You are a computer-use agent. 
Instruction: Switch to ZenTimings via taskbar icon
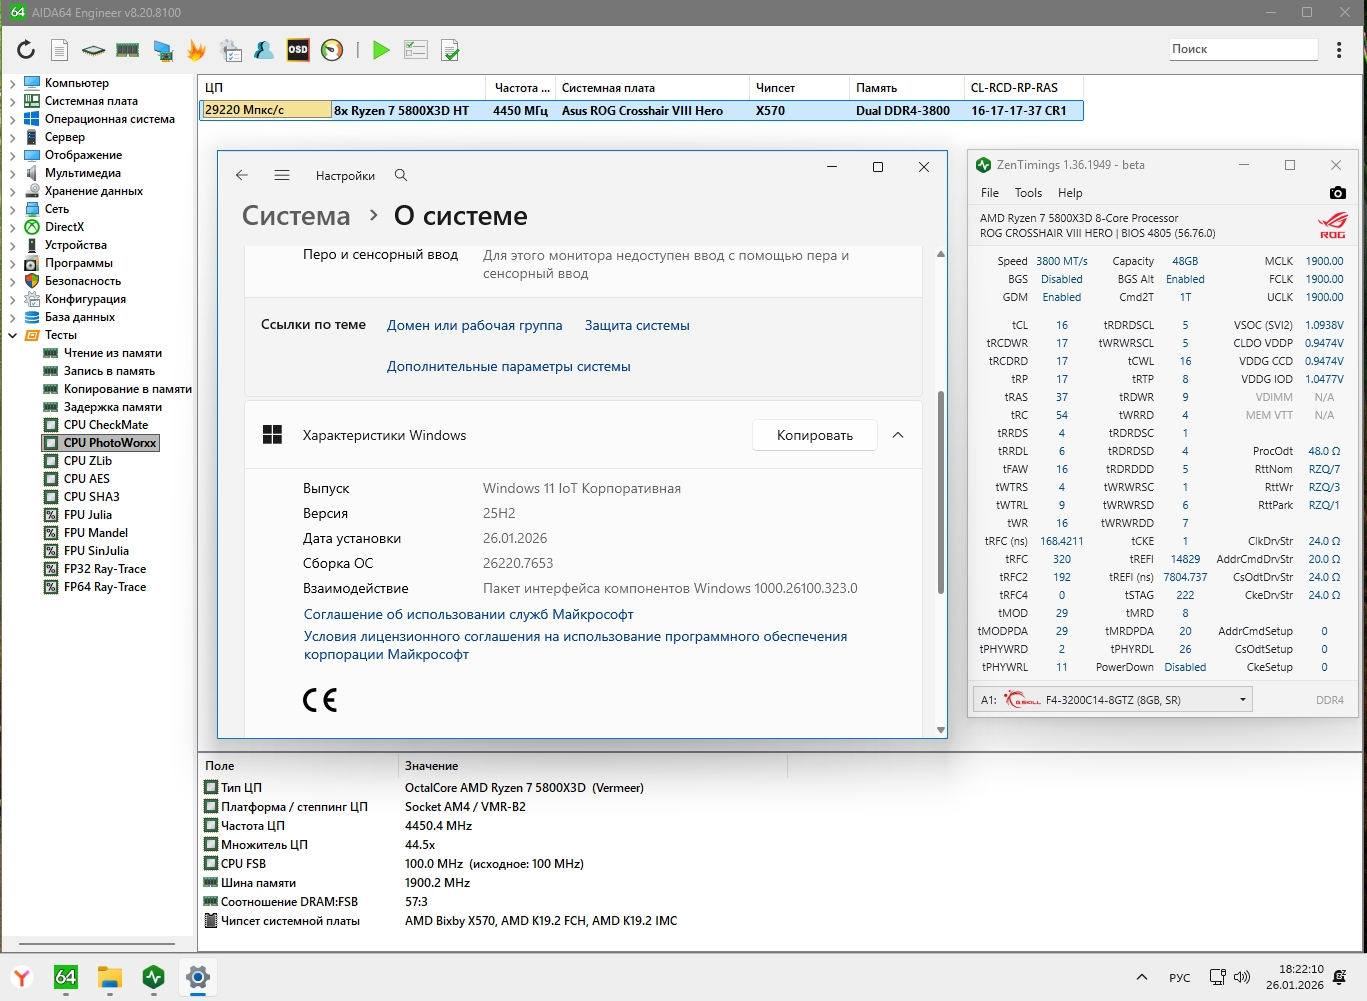pos(153,977)
